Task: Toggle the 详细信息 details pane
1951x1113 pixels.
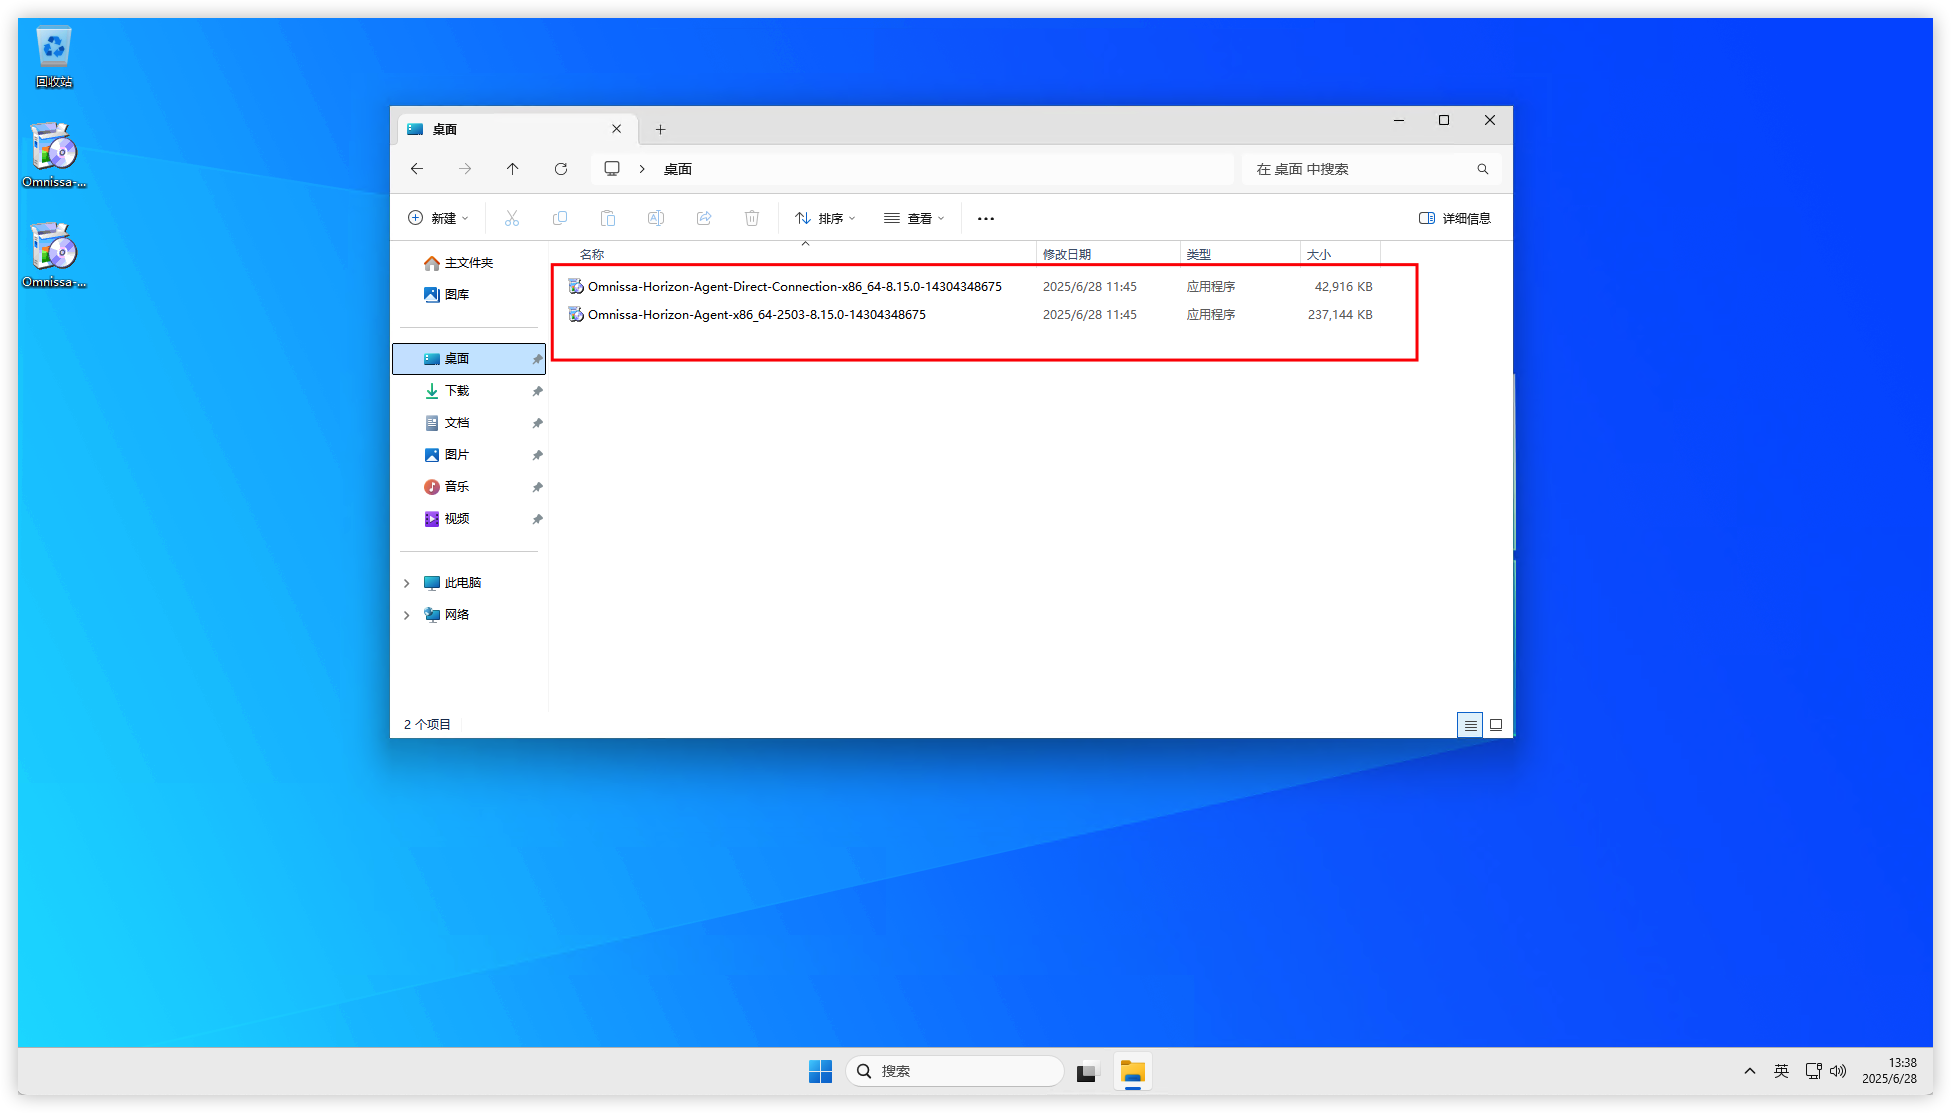Action: [1455, 218]
